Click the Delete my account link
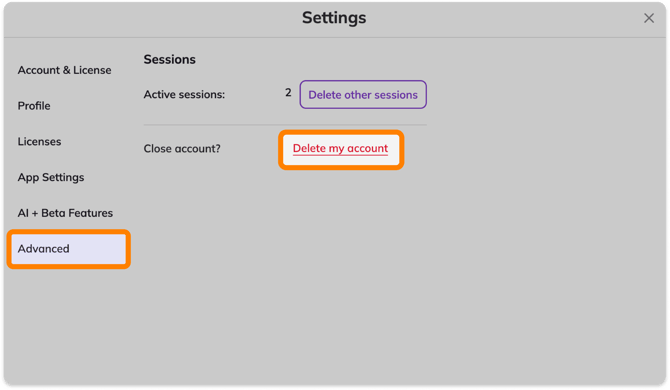This screenshot has width=670, height=390. click(340, 148)
